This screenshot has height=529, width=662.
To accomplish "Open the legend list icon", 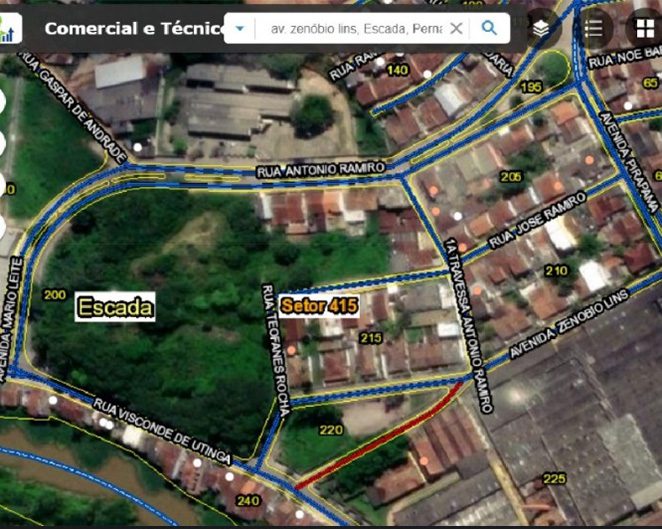I will [594, 28].
